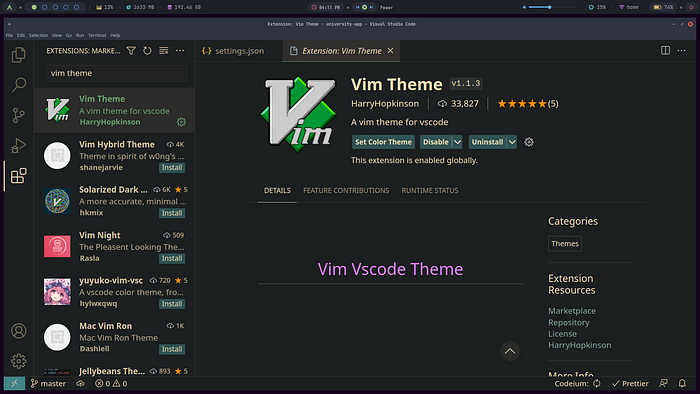Open the Terminal menu
700x394 pixels.
(97, 35)
